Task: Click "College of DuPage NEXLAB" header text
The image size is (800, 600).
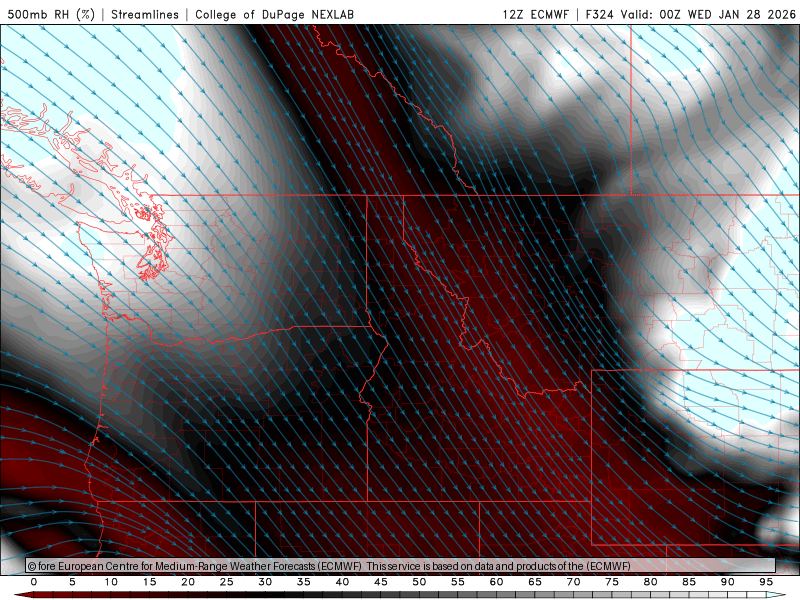Action: click(x=274, y=14)
